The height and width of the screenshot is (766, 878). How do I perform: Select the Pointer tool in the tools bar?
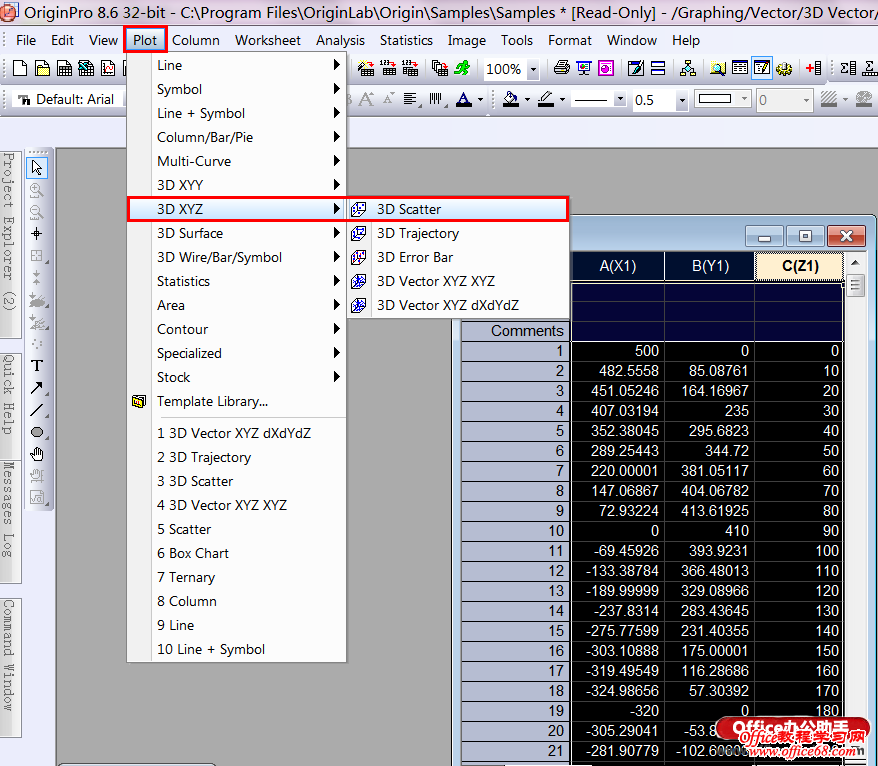(37, 167)
